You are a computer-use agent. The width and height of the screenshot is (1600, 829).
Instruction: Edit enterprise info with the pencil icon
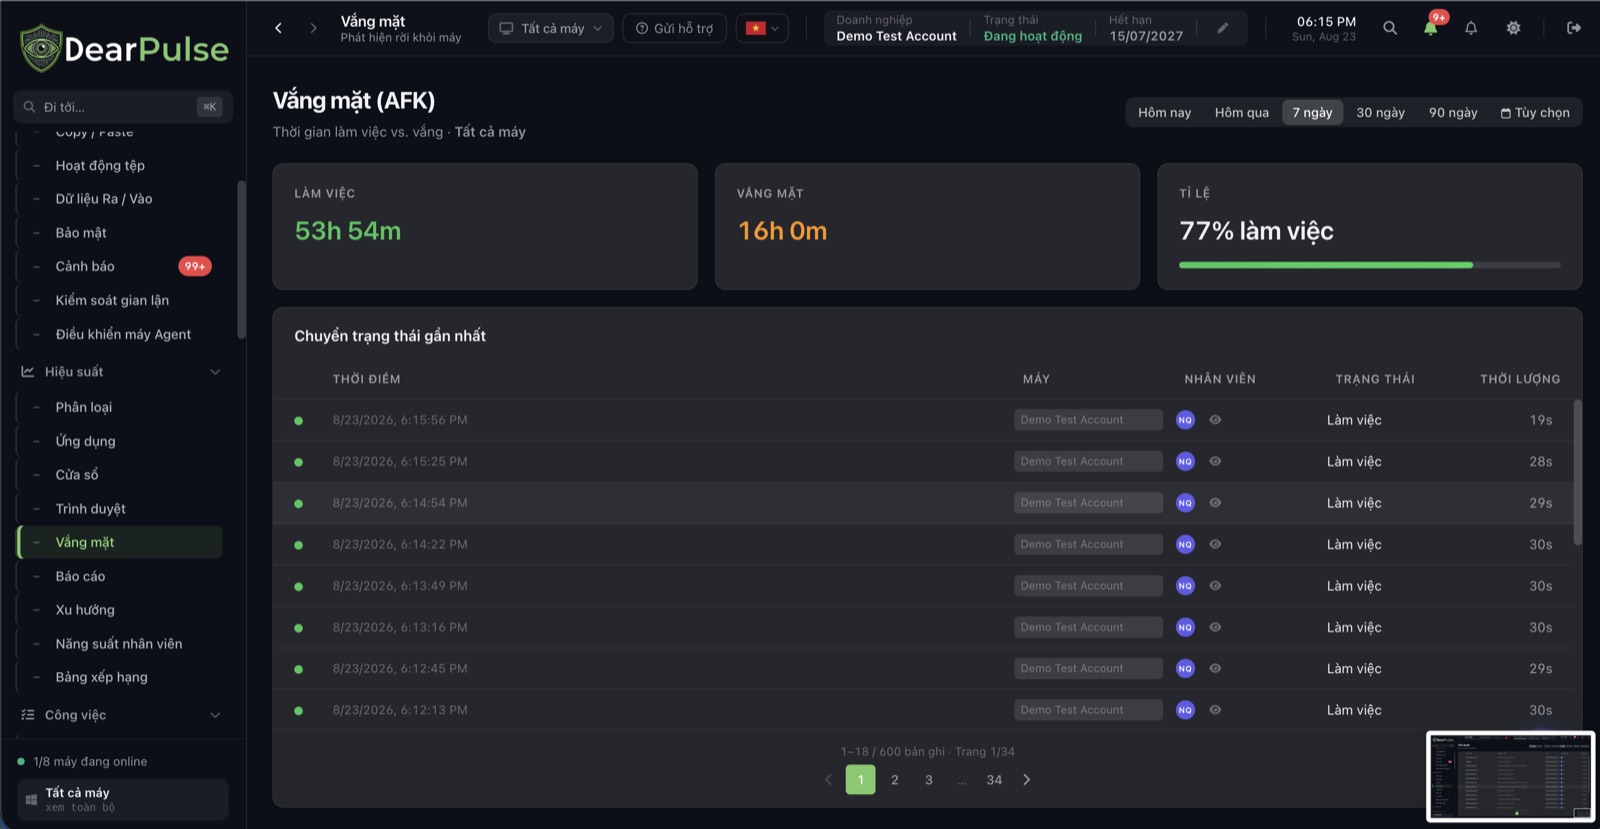[1222, 28]
